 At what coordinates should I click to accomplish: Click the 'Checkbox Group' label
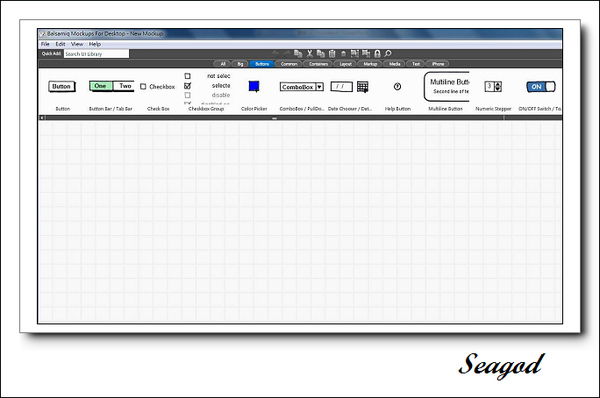(x=206, y=109)
